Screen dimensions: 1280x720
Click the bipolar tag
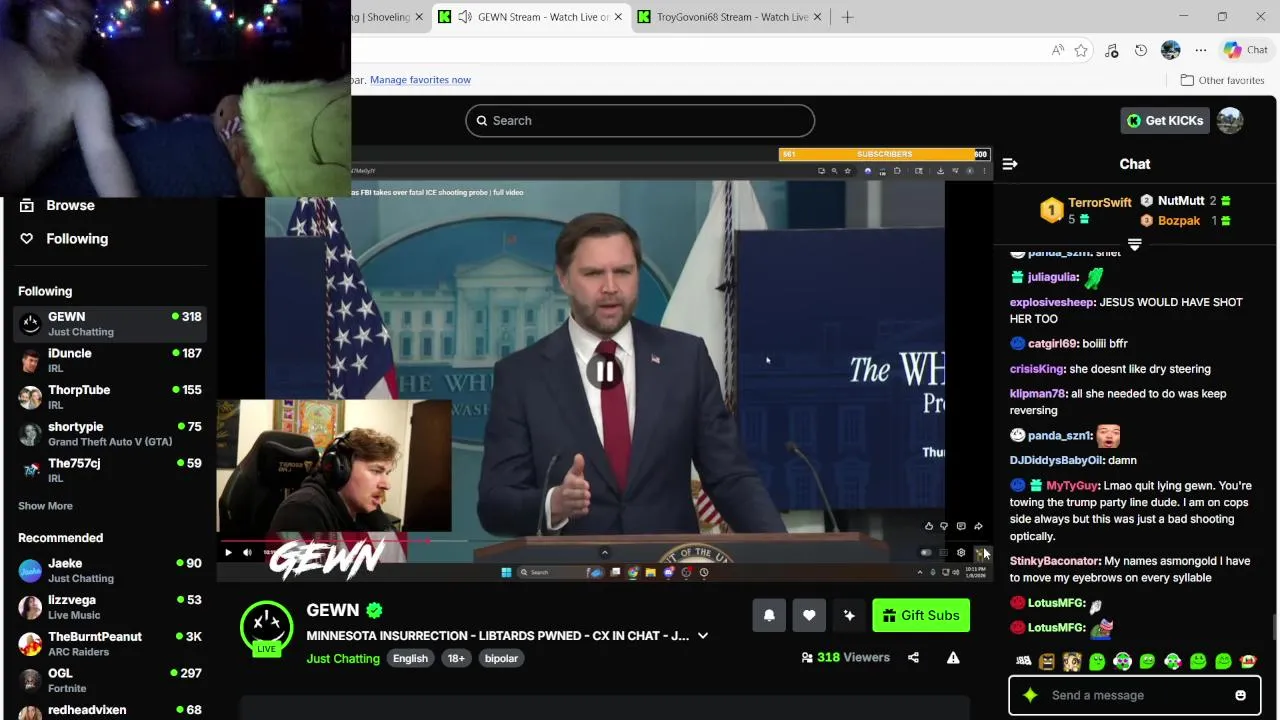(501, 658)
